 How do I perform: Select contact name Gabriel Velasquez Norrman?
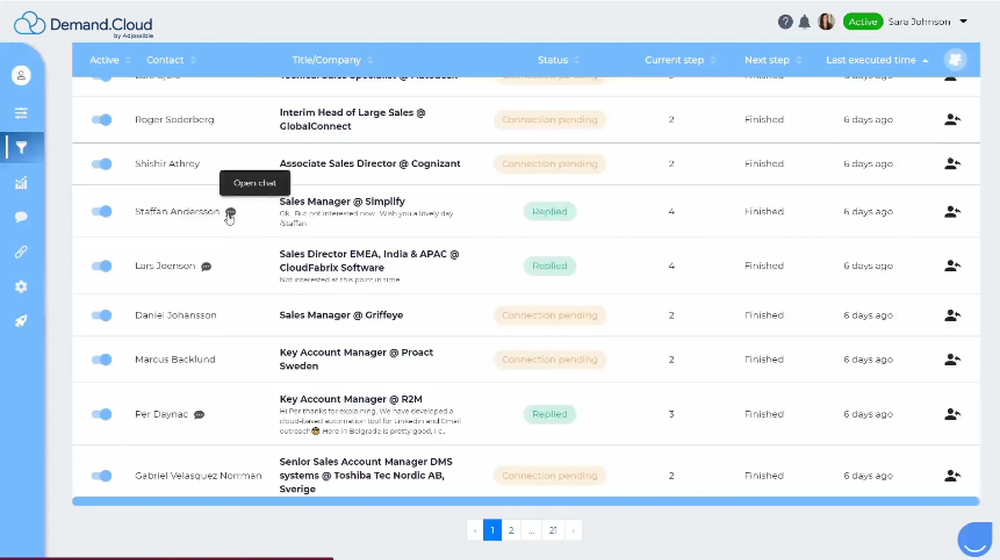198,475
